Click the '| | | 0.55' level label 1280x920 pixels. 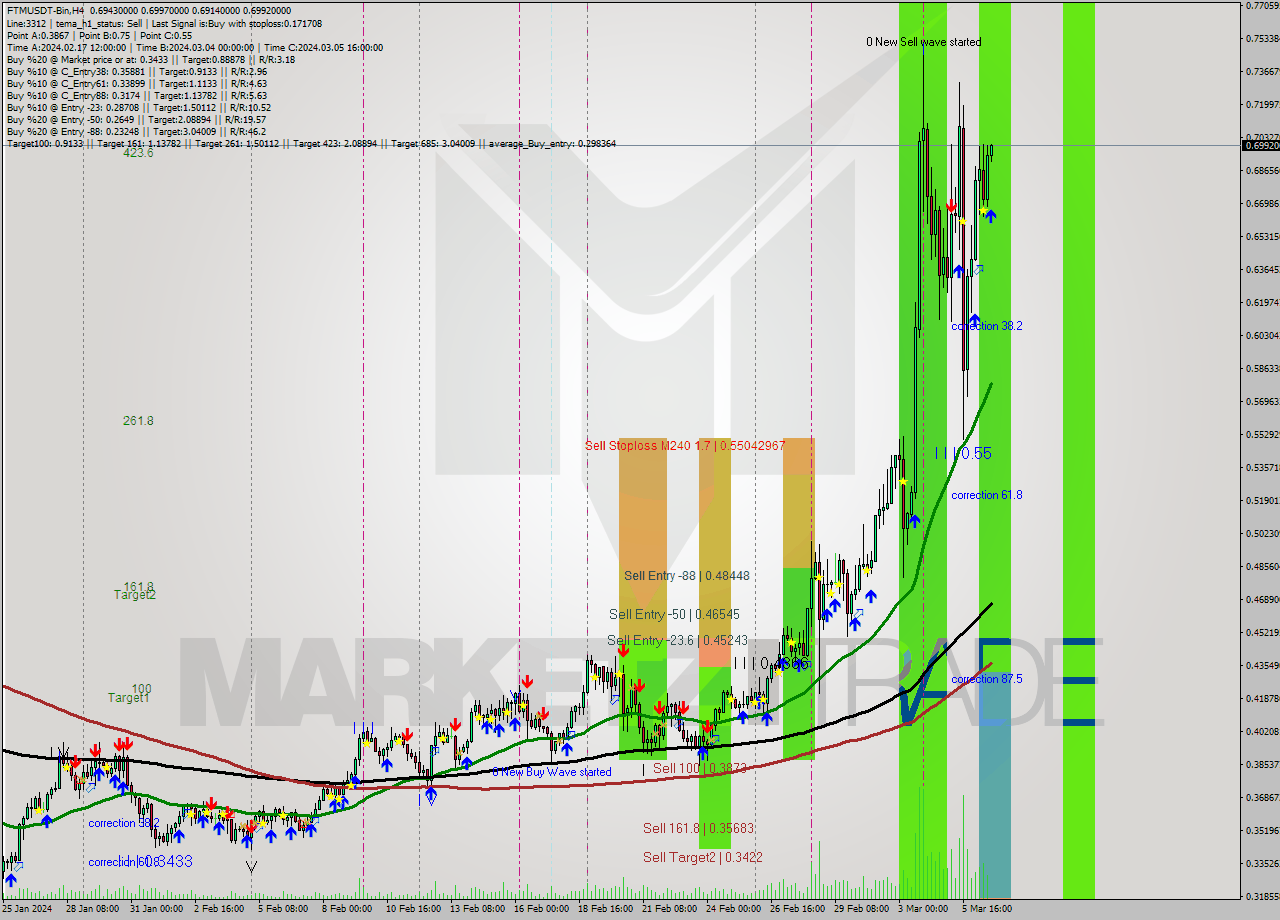(963, 453)
